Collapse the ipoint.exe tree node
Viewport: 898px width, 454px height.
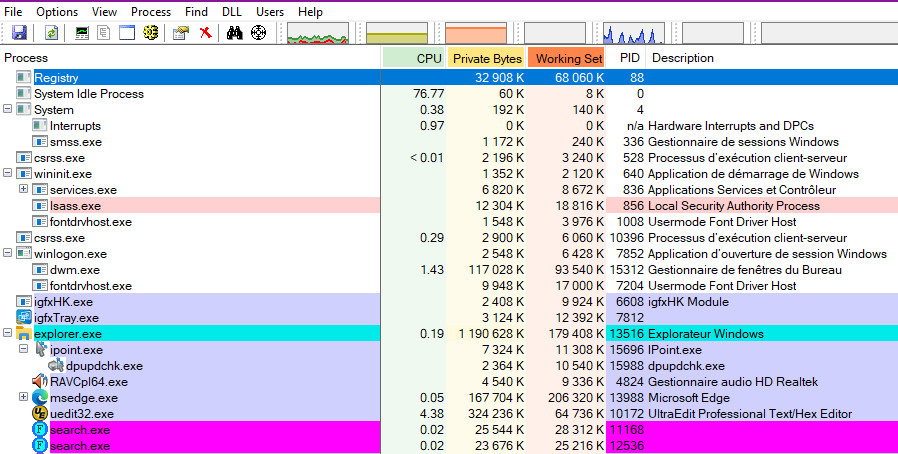(x=23, y=349)
